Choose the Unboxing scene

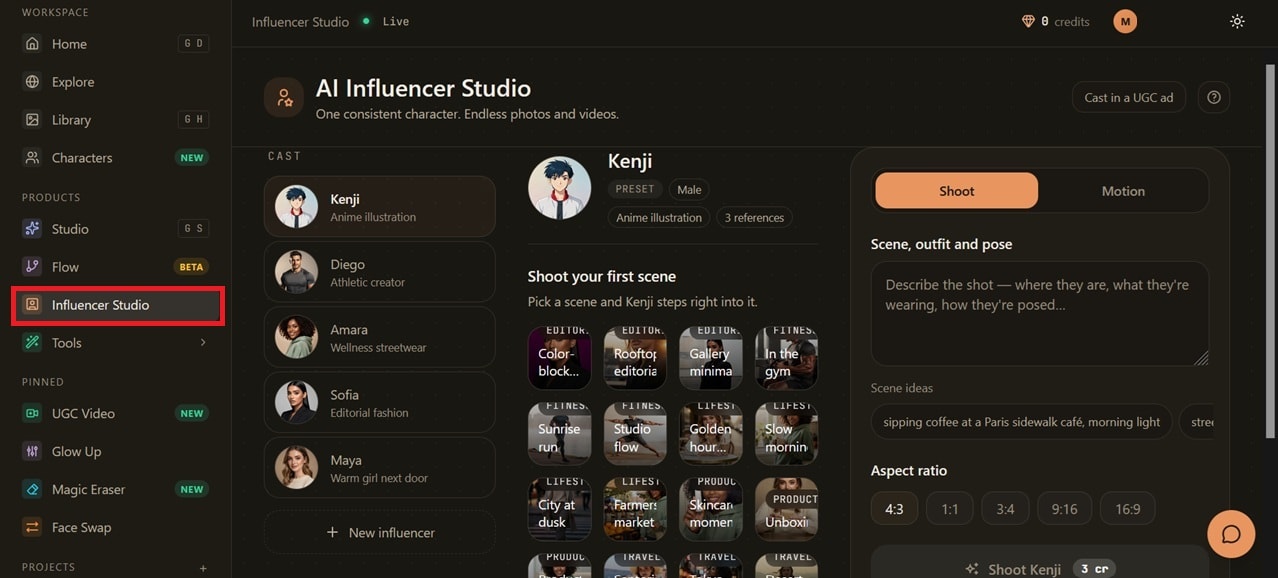click(x=786, y=510)
